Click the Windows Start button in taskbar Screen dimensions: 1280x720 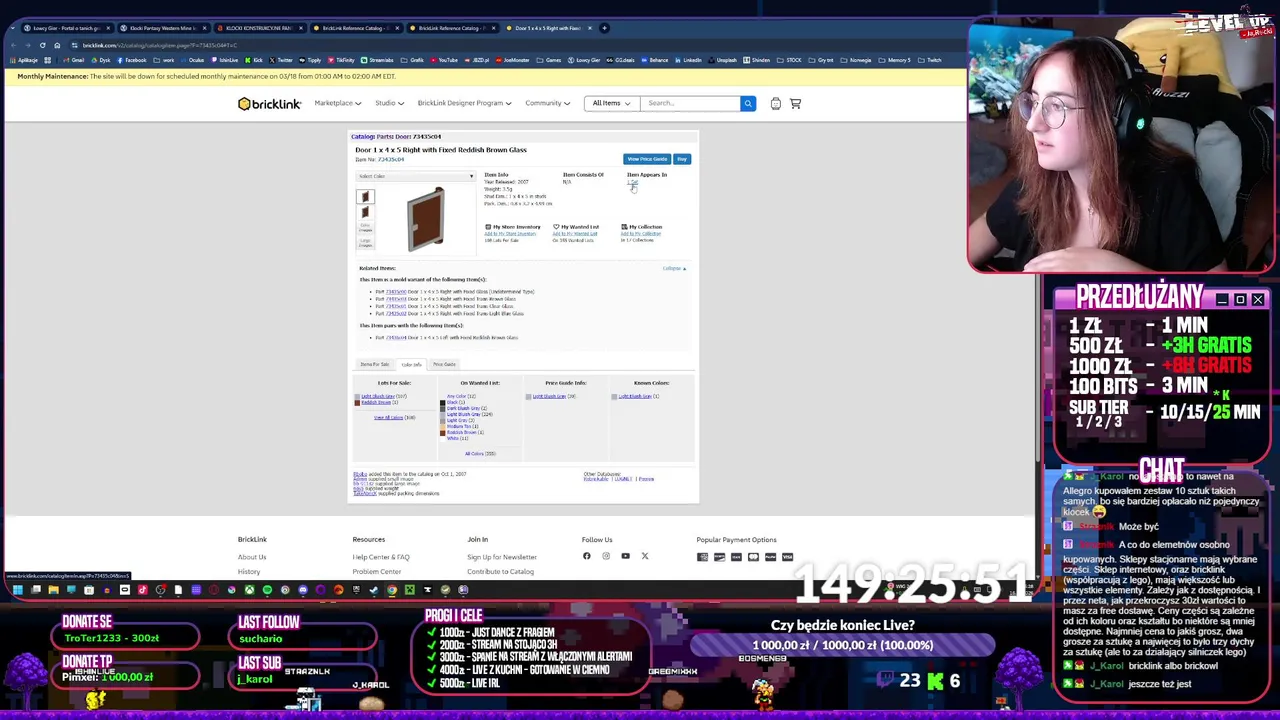click(x=17, y=590)
